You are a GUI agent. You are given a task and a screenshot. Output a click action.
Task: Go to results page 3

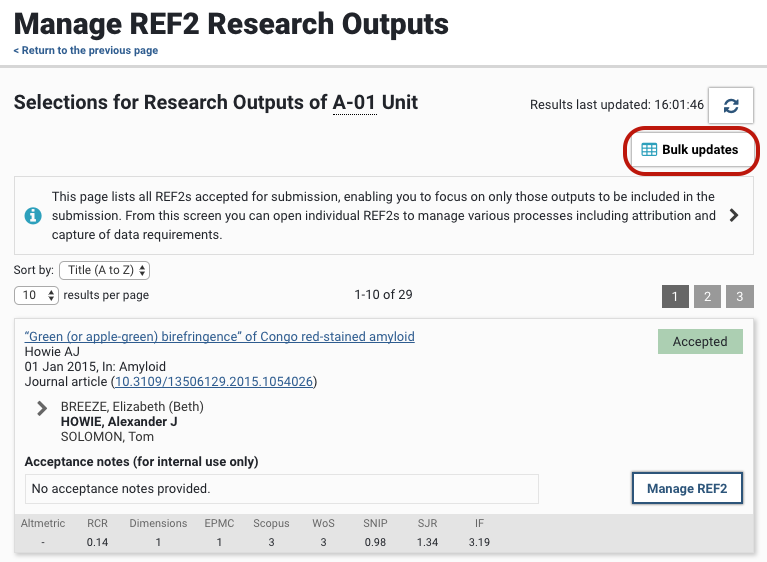pos(739,296)
